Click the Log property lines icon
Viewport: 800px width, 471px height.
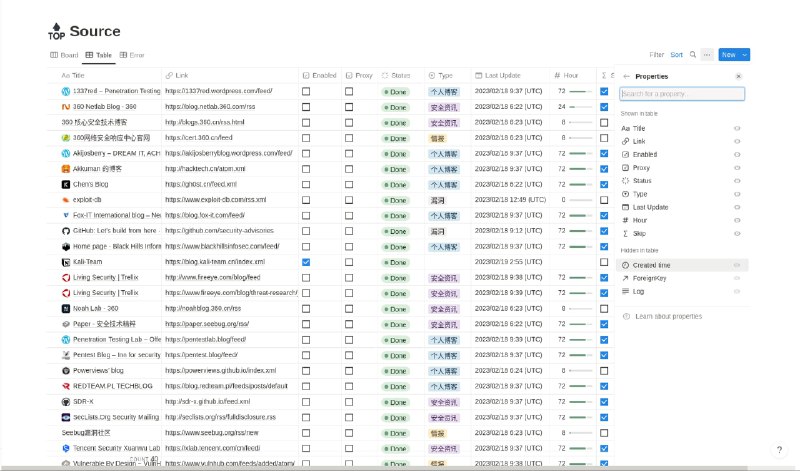(626, 291)
